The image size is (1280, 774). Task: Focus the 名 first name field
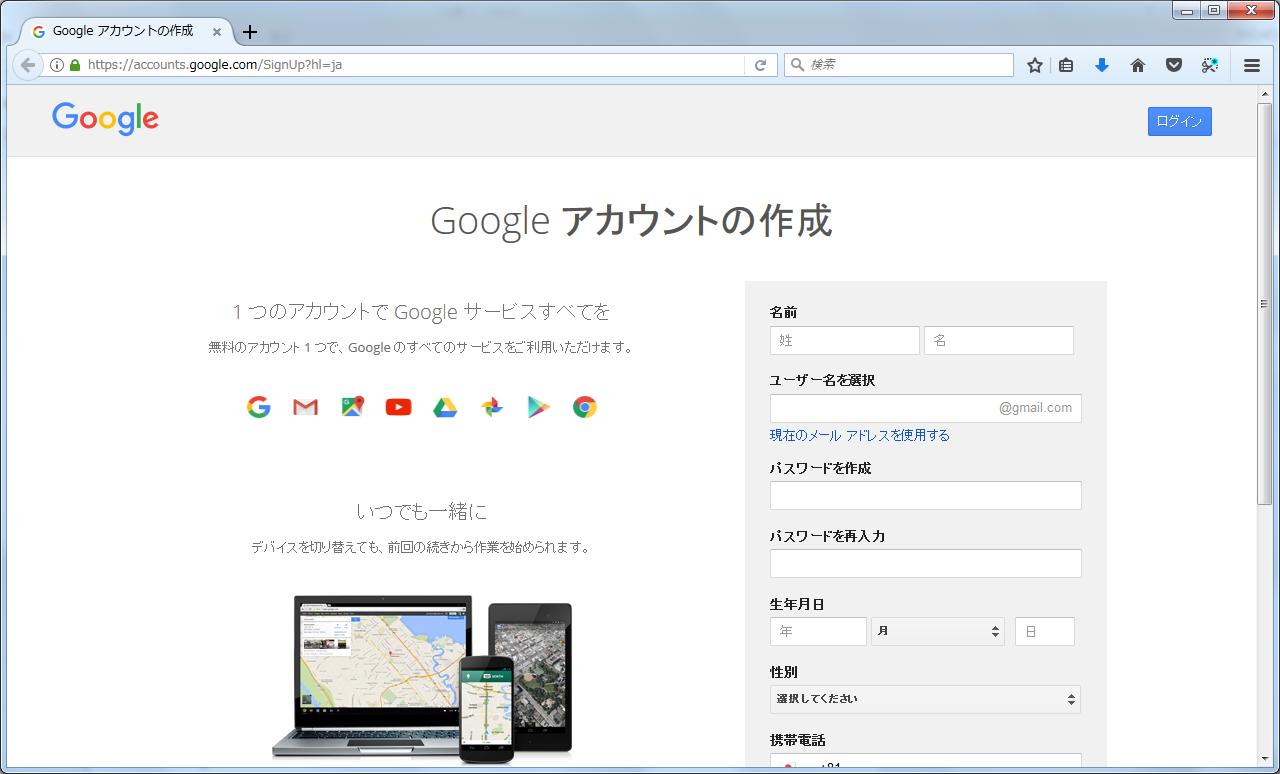(999, 340)
